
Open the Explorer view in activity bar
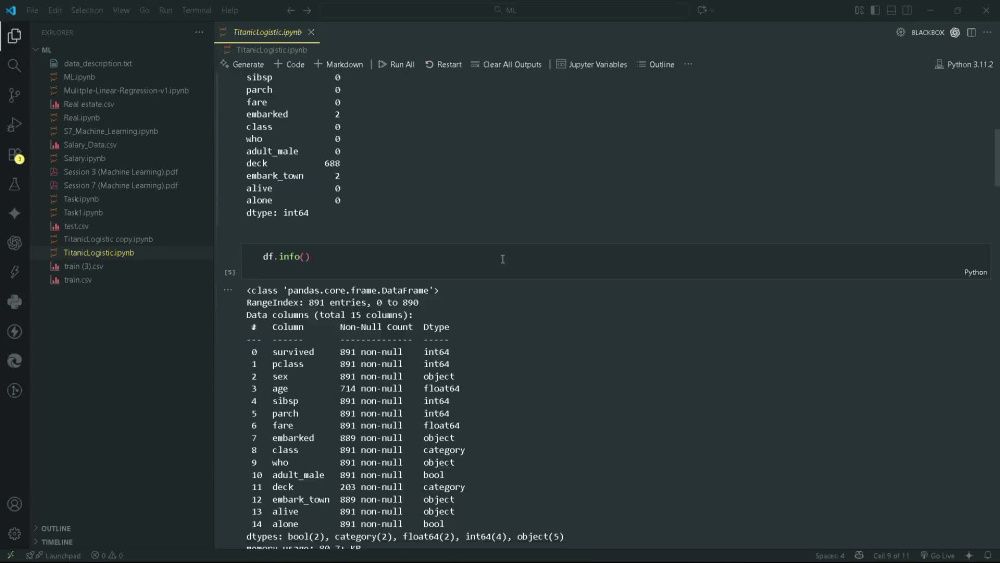(14, 36)
